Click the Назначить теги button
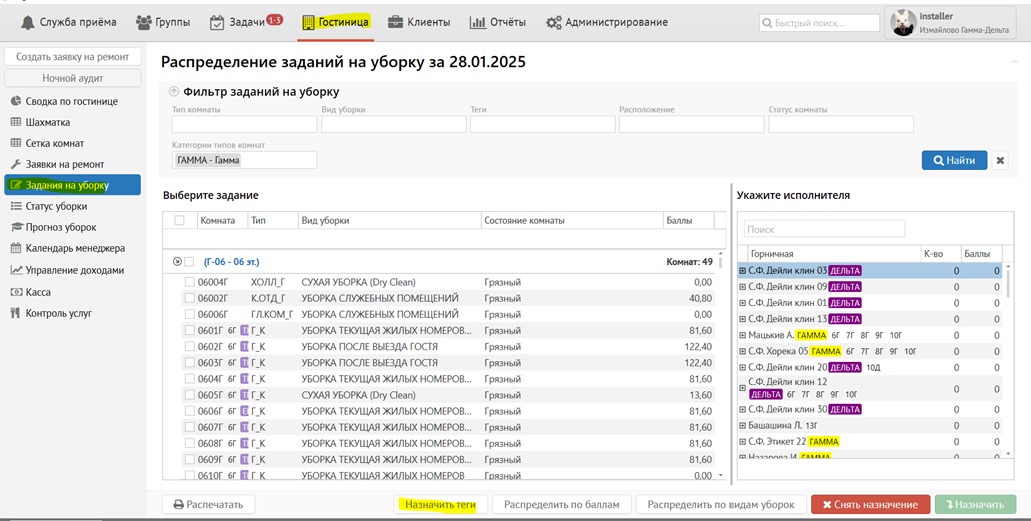The height and width of the screenshot is (521, 1031). [x=441, y=505]
